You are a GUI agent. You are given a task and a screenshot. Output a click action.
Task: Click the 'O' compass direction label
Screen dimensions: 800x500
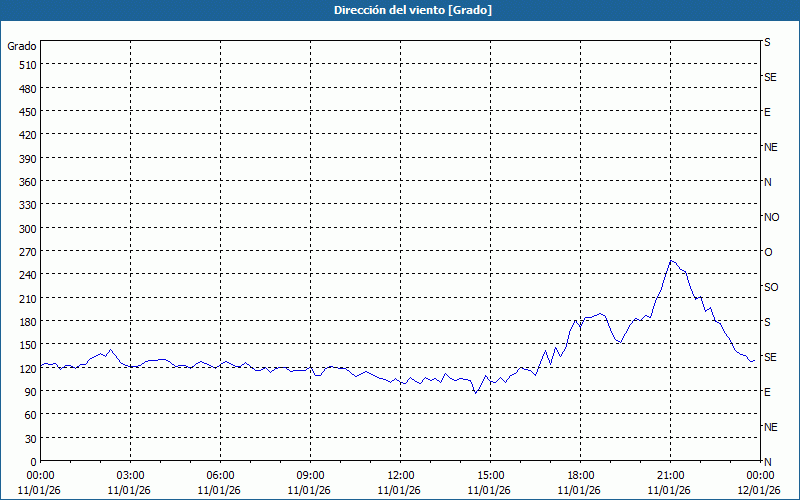(x=768, y=252)
